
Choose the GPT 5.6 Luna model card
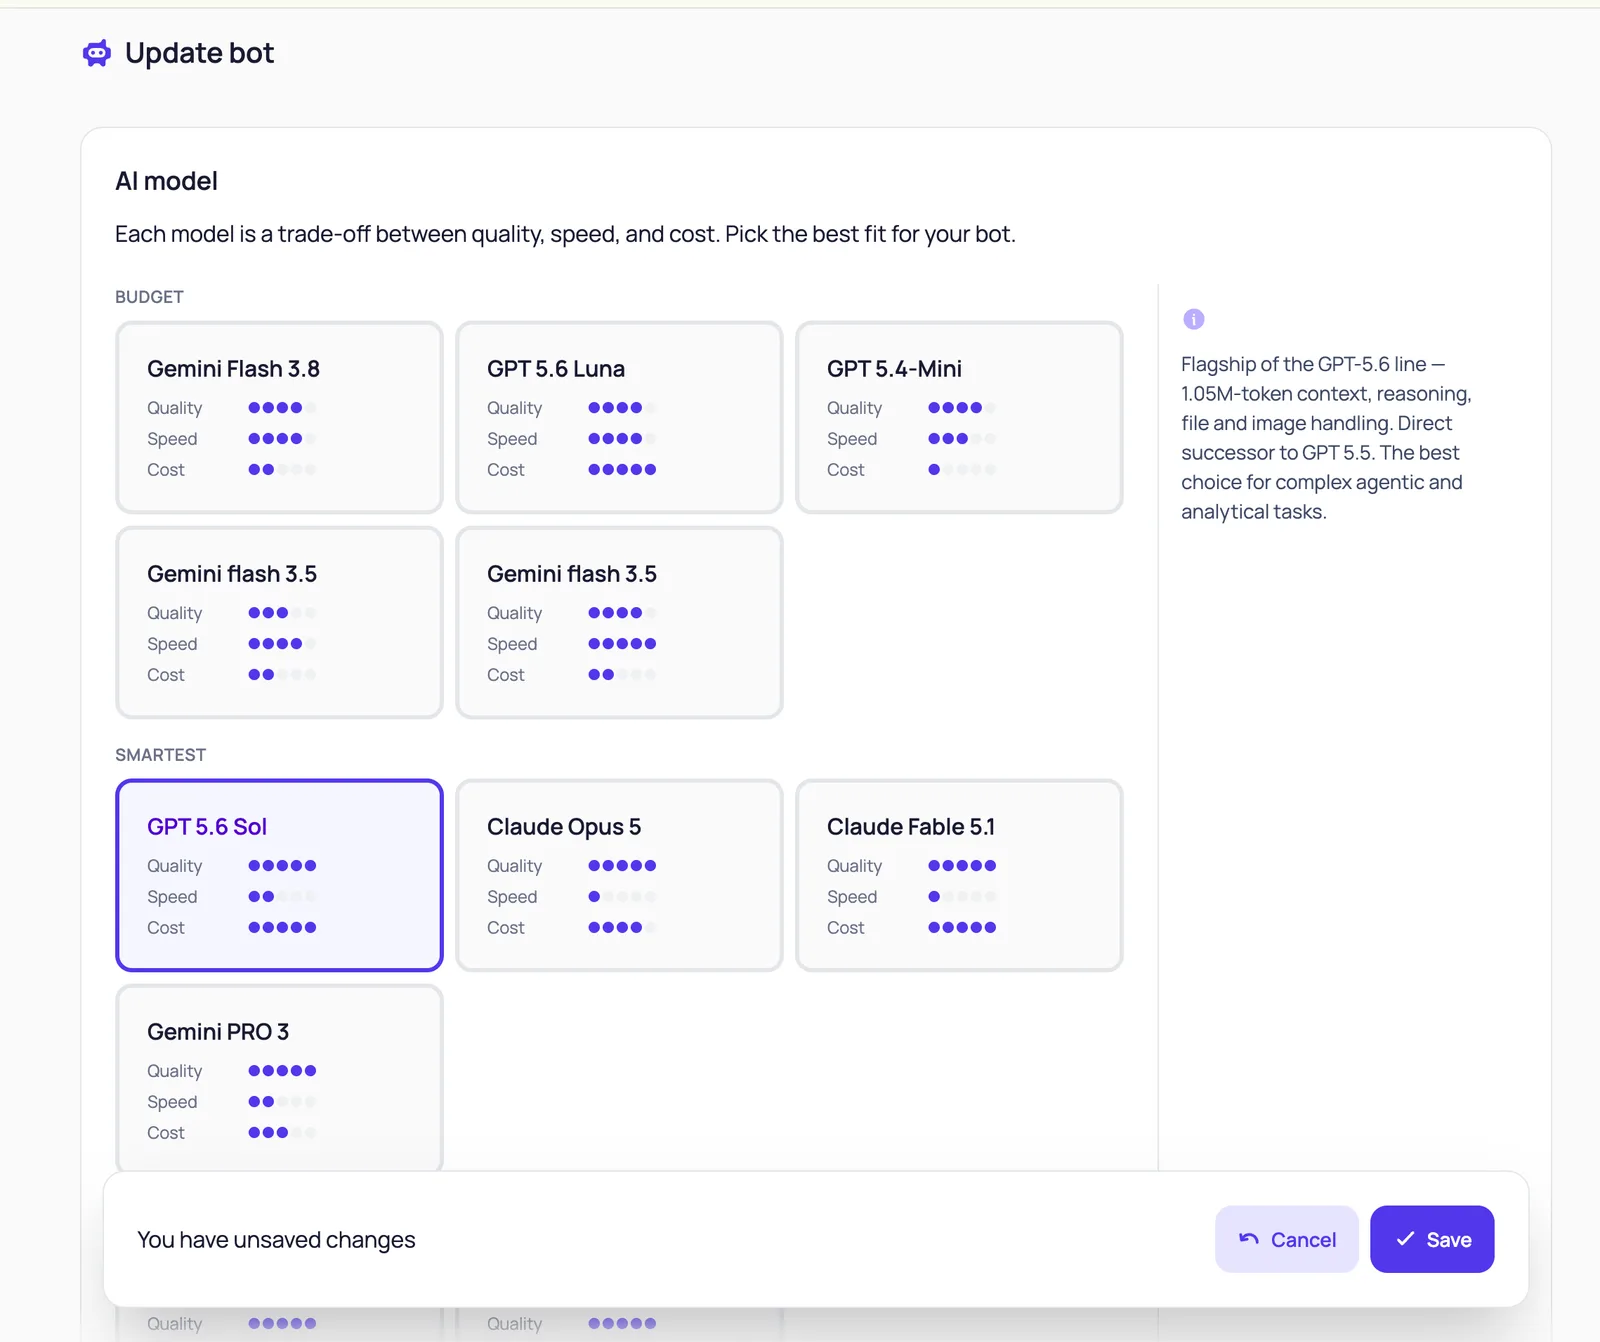[619, 417]
